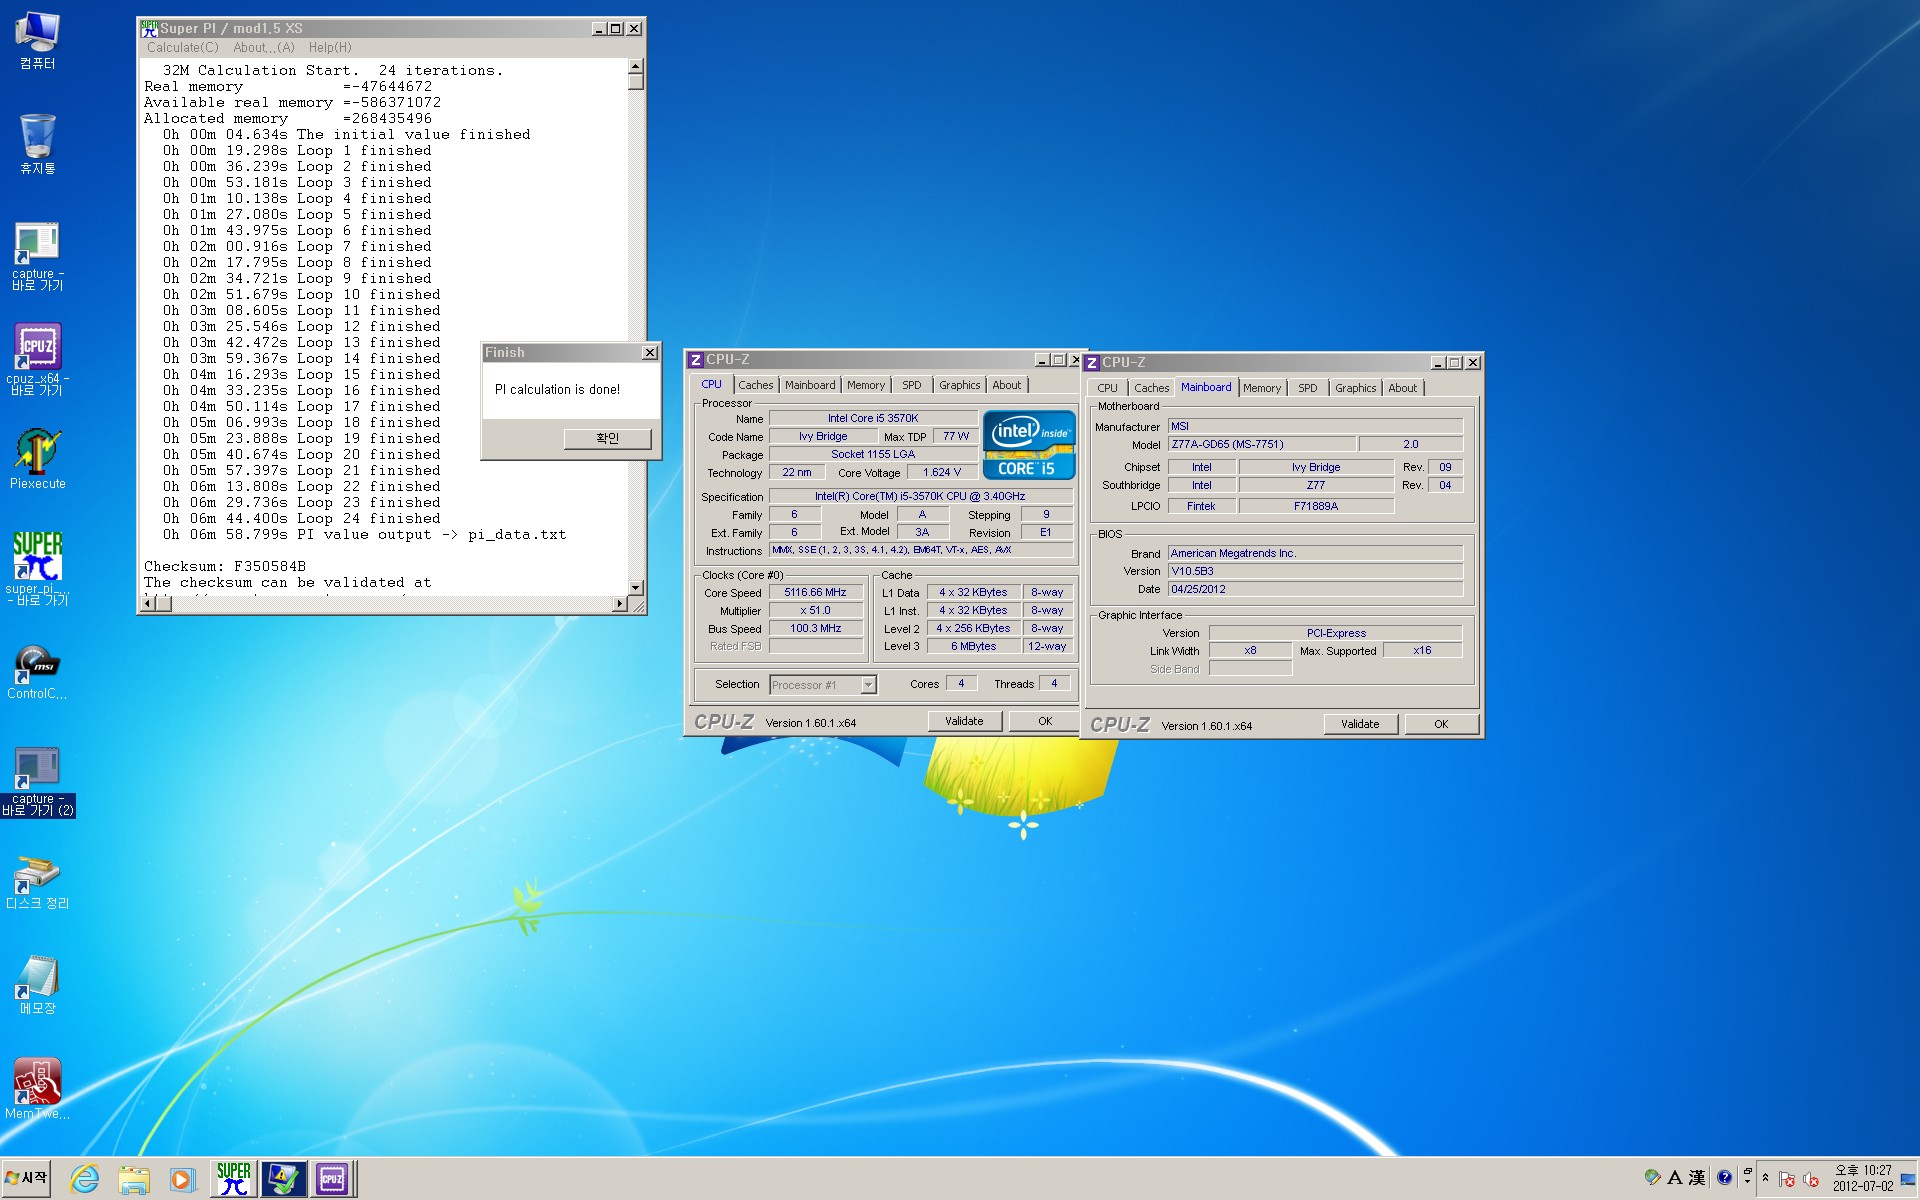Select the MemTweakIt desktop icon

tap(37, 1089)
